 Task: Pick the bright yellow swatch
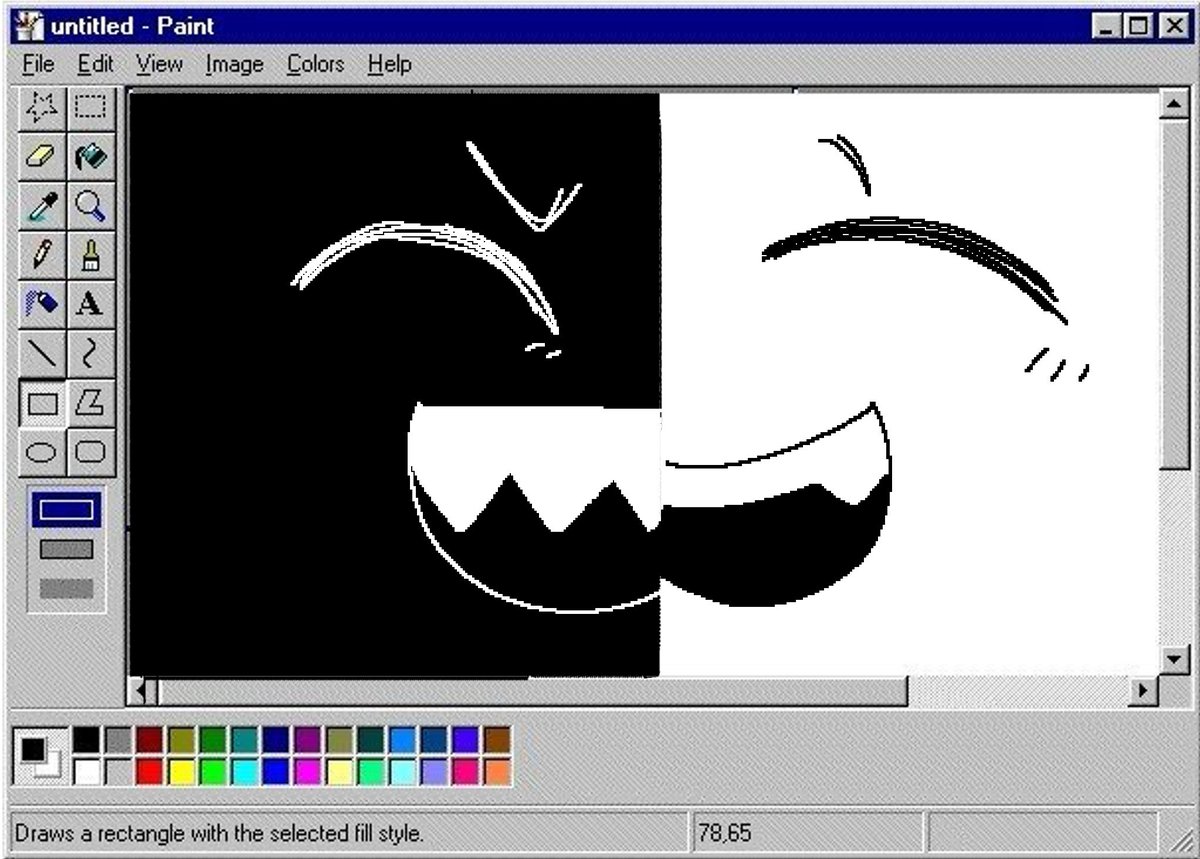(182, 771)
